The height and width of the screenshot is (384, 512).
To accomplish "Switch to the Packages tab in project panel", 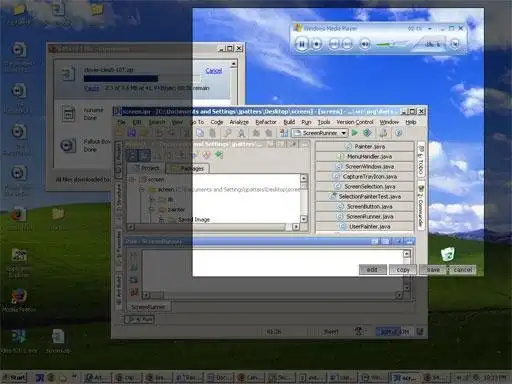I will tap(188, 168).
